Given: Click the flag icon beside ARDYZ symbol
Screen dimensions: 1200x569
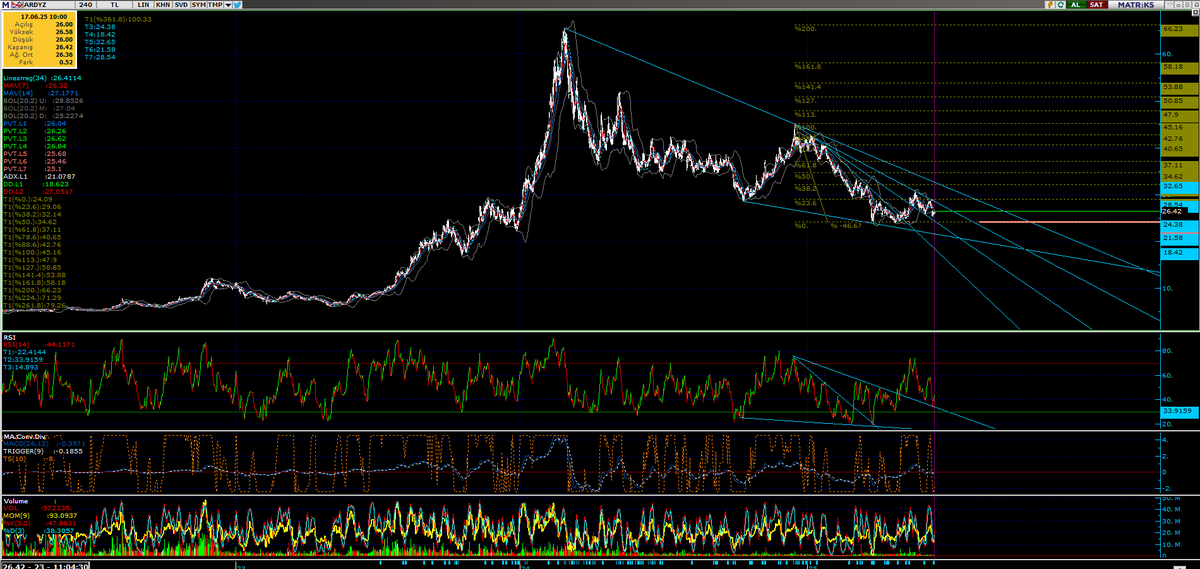Looking at the screenshot, I should tap(15, 5).
